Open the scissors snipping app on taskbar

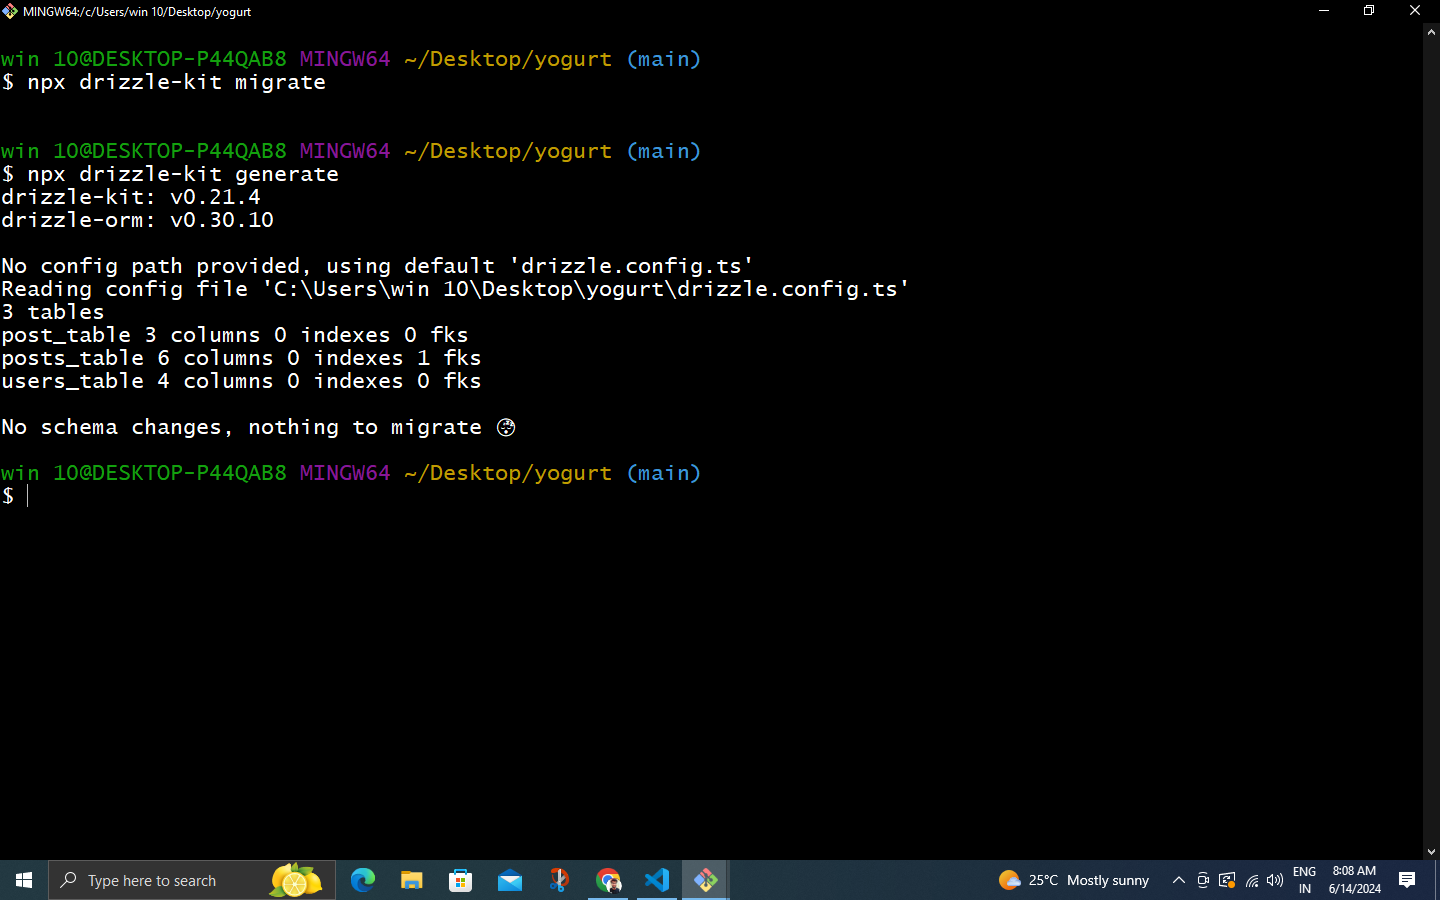coord(559,880)
